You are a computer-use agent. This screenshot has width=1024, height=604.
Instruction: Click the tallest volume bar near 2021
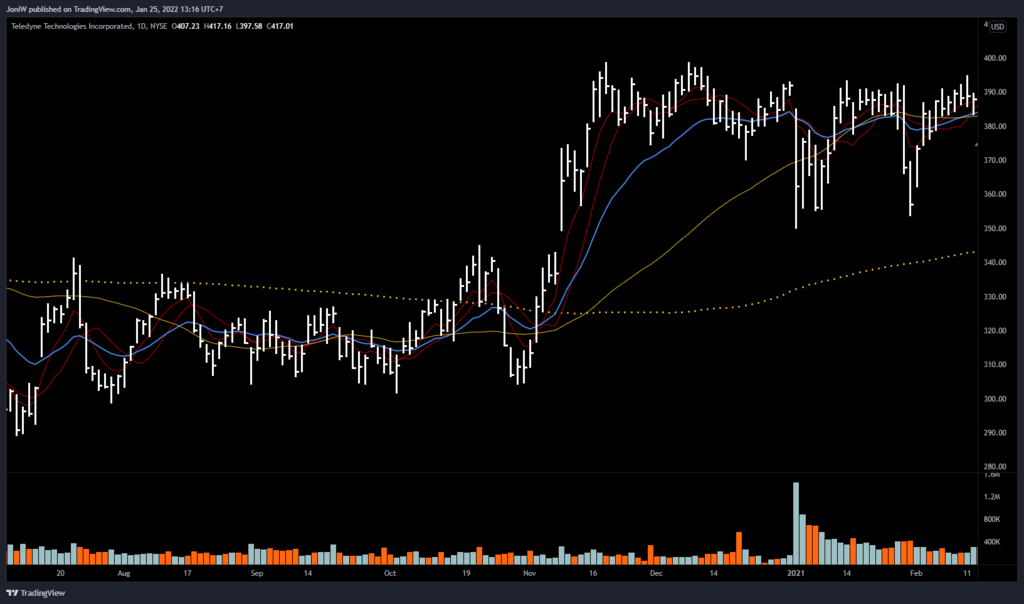[796, 522]
